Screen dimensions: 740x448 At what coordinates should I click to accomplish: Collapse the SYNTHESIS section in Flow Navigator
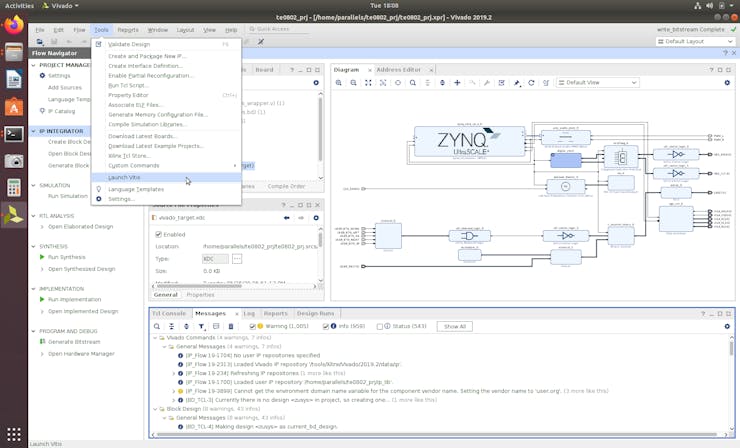[x=33, y=246]
